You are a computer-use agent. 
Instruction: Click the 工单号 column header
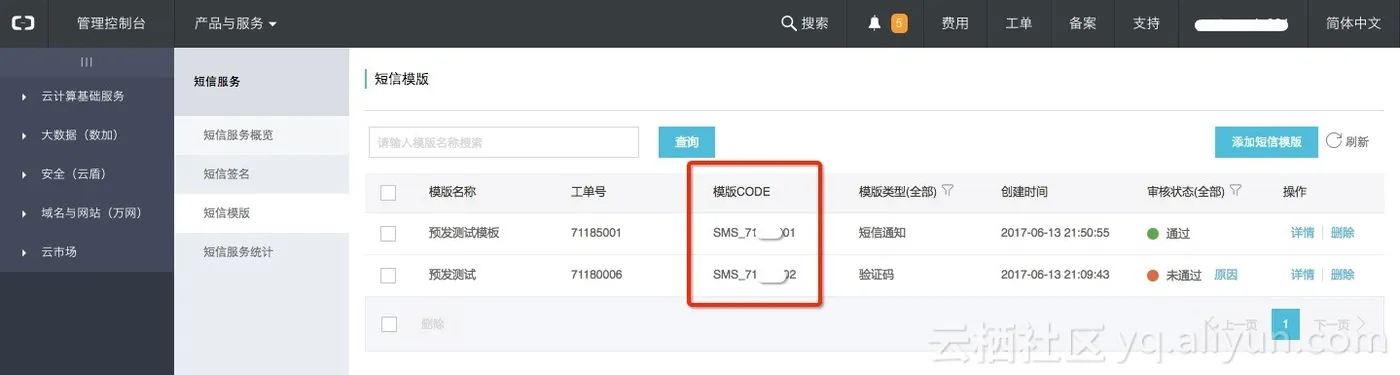pyautogui.click(x=588, y=192)
